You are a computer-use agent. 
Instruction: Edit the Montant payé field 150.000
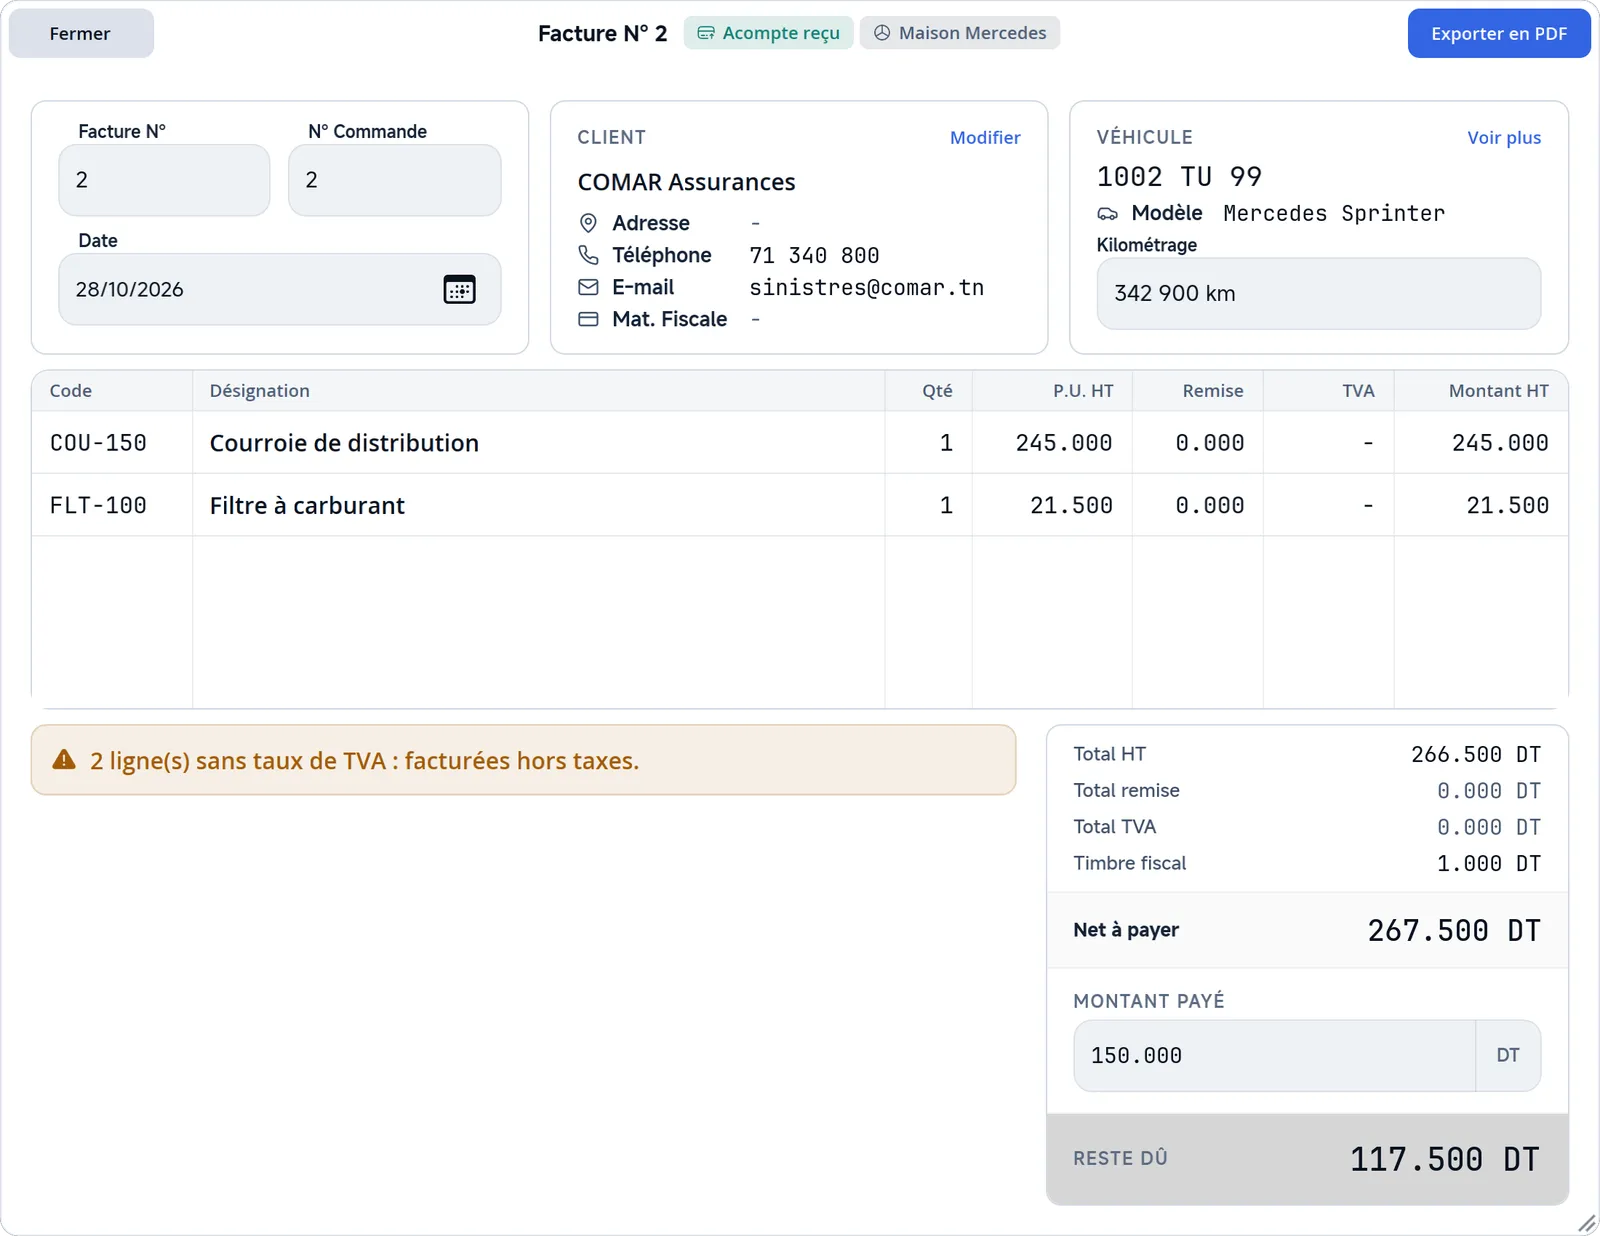point(1275,1055)
